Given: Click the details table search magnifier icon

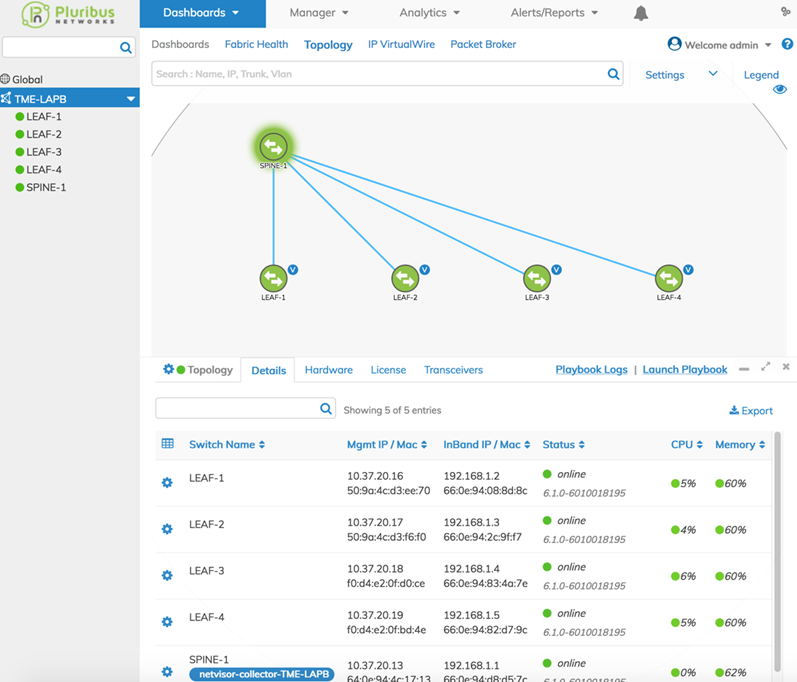Looking at the screenshot, I should [x=326, y=409].
